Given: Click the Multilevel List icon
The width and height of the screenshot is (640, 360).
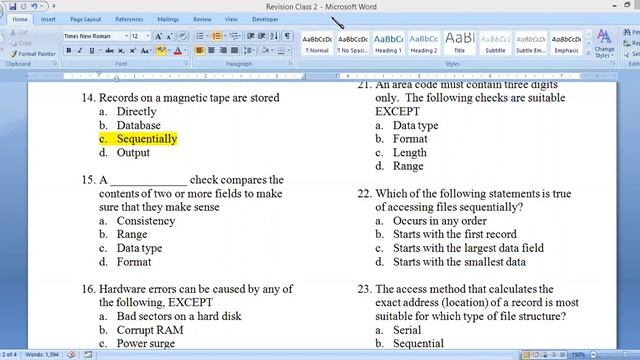Looking at the screenshot, I should (234, 36).
